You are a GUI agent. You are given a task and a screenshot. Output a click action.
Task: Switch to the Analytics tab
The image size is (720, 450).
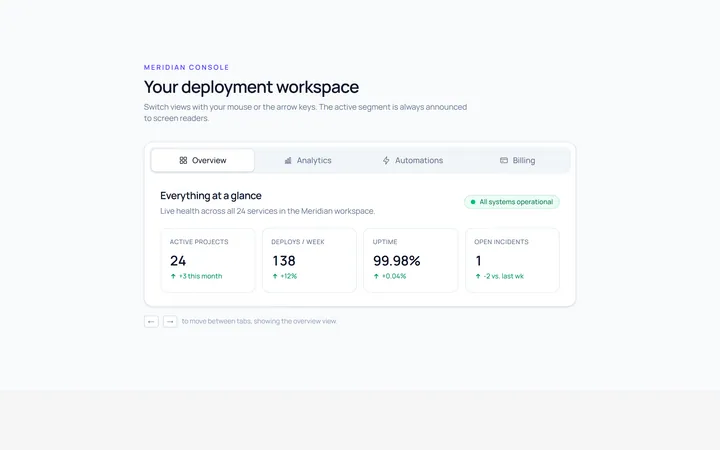(x=308, y=160)
